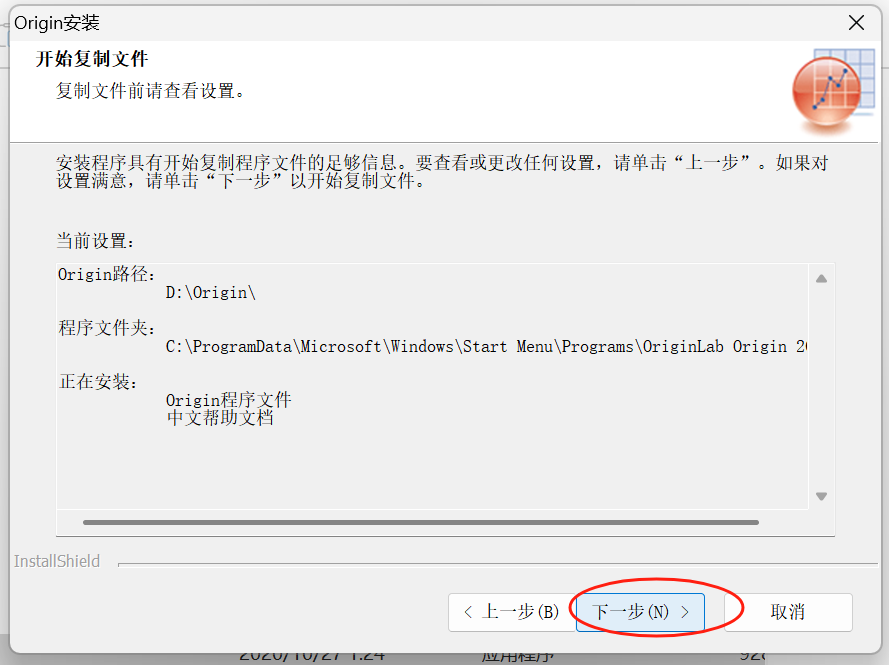
Task: Click the horizontal scrollbar under the settings box
Action: (421, 522)
